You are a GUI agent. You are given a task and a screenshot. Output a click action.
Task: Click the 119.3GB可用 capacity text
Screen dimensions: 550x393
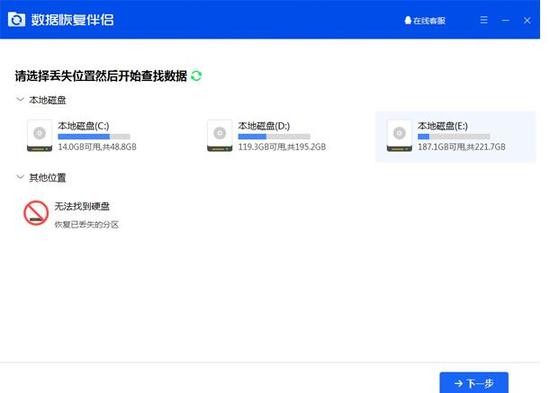282,147
